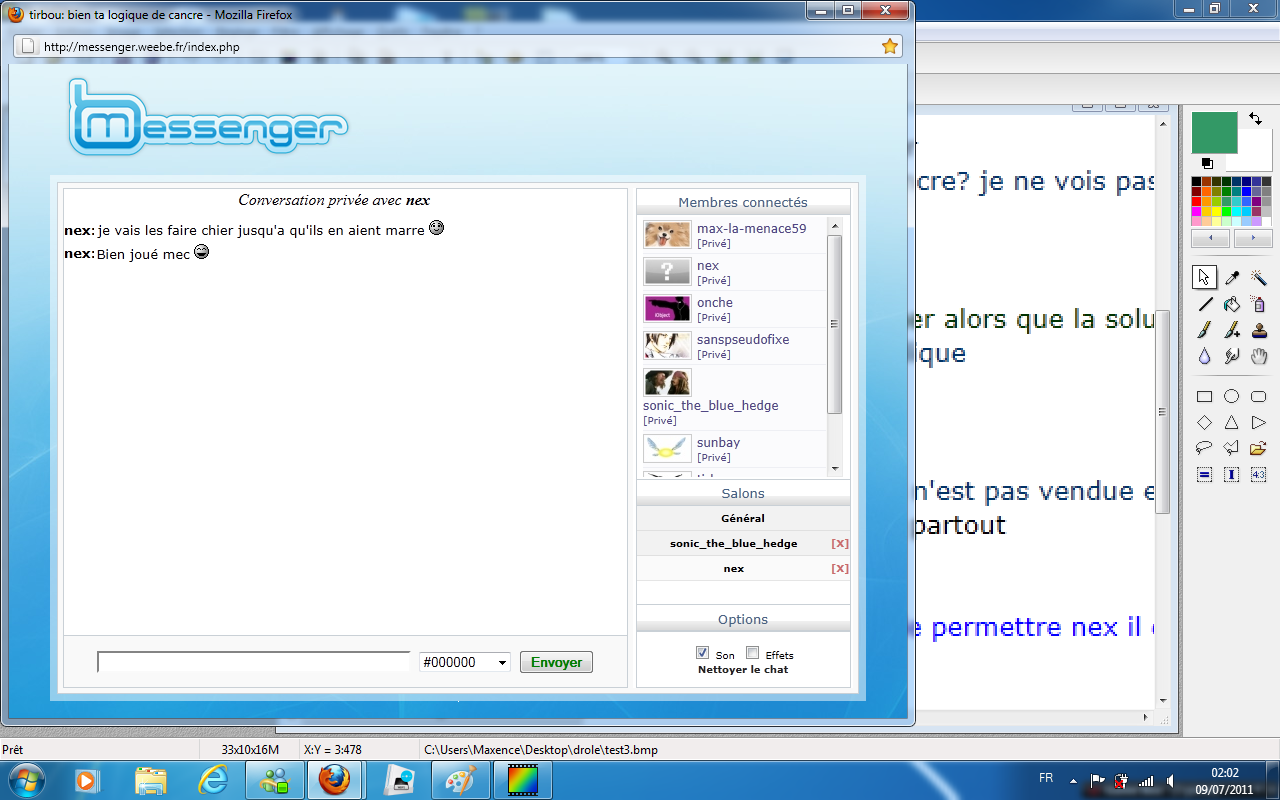The image size is (1280, 800).
Task: Choose the water drop blur tool
Action: [x=1205, y=356]
